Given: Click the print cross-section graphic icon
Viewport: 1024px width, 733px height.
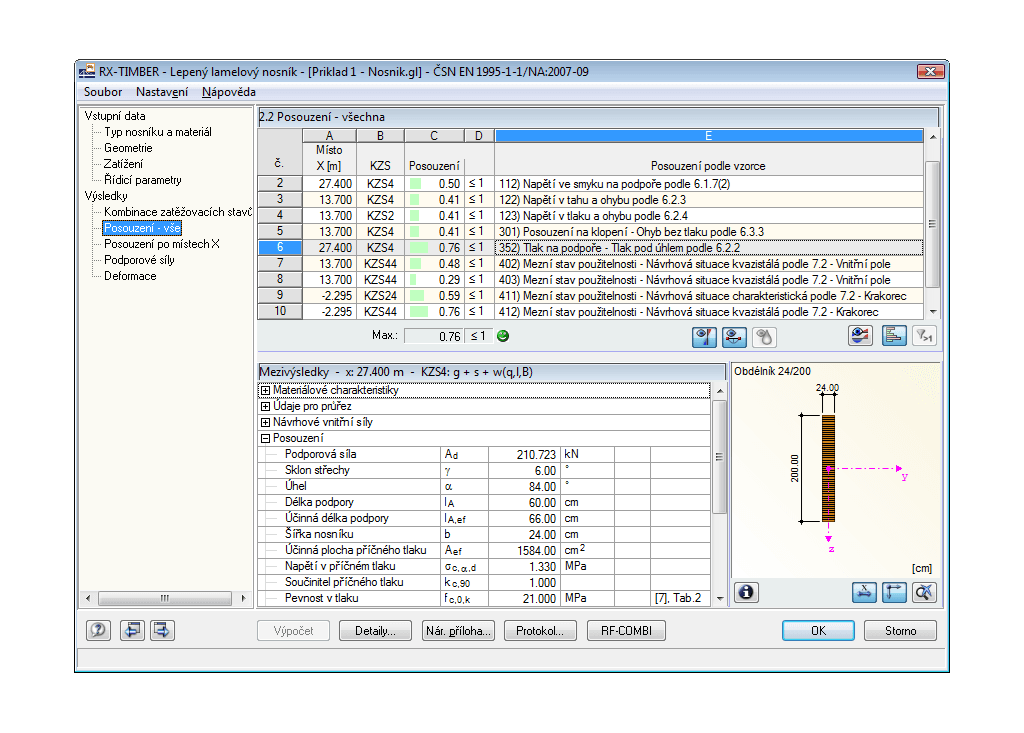Looking at the screenshot, I should coord(924,592).
